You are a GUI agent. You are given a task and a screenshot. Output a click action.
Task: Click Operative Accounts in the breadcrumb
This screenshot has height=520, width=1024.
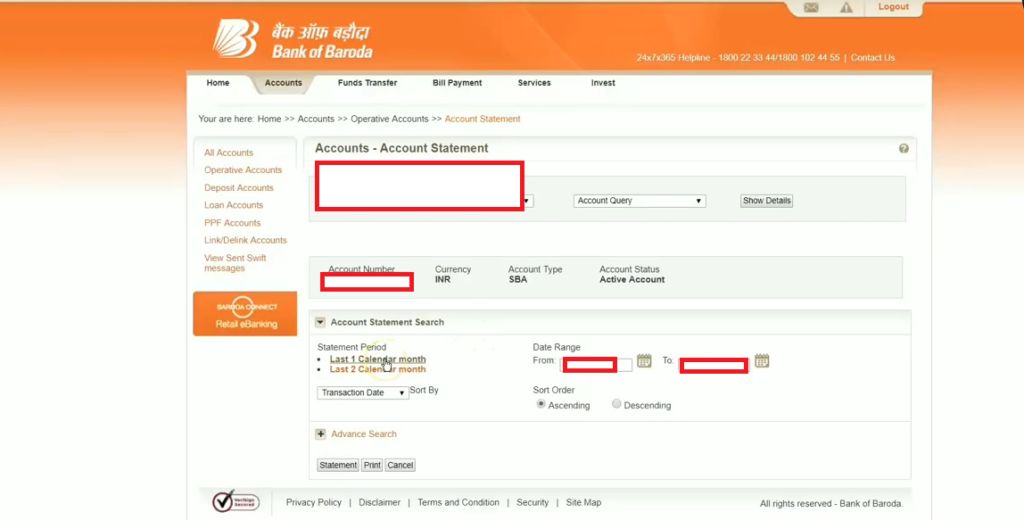click(x=389, y=119)
